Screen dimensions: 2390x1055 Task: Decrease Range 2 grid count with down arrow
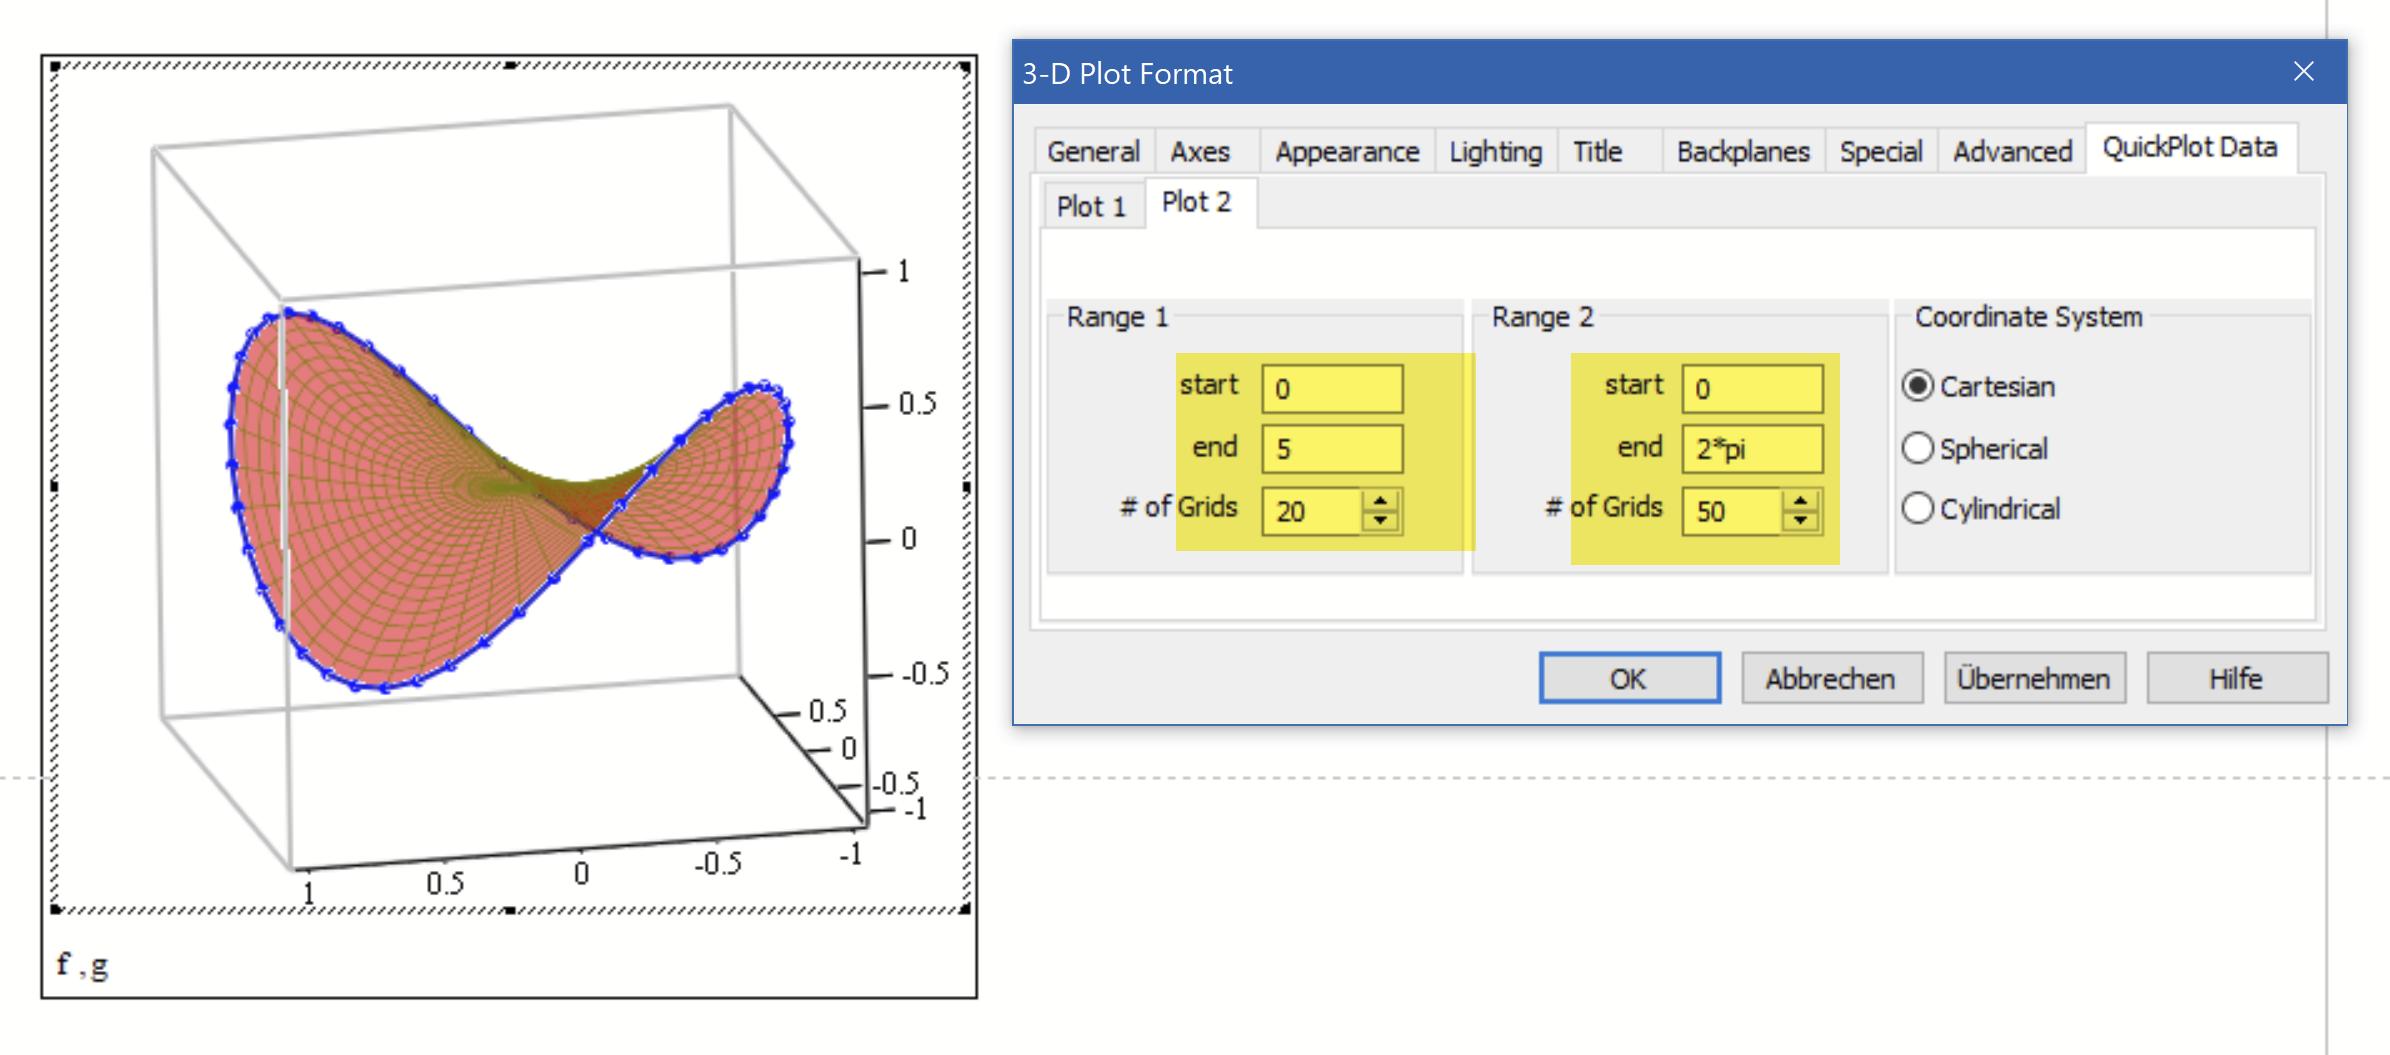click(1800, 520)
